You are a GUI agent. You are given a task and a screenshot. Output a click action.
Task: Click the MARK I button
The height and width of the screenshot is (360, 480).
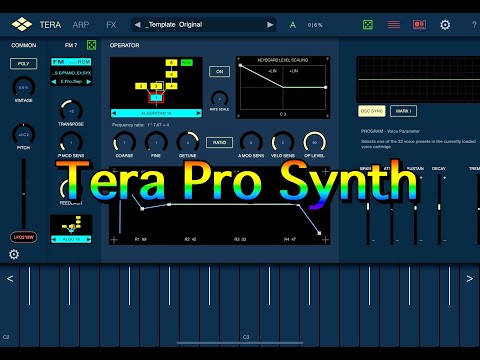[x=403, y=111]
